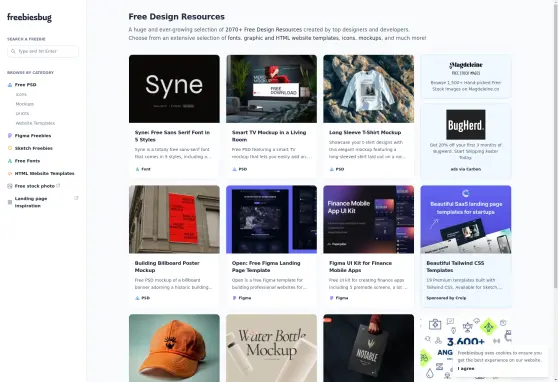Click Figma tag under Finance Mobile Apps card

pos(342,298)
